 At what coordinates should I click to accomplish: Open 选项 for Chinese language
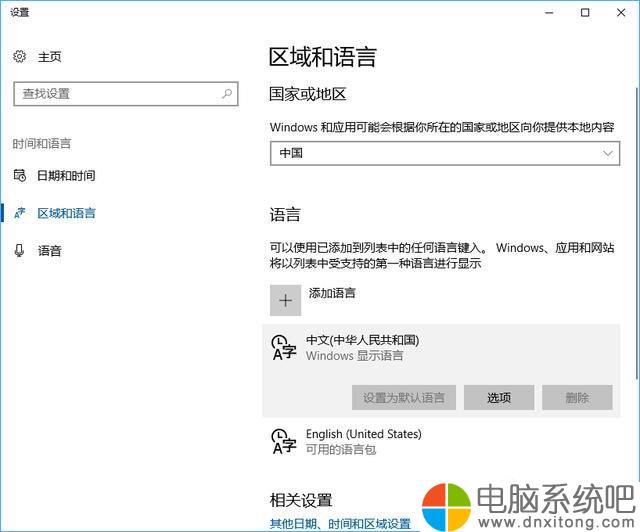[499, 397]
